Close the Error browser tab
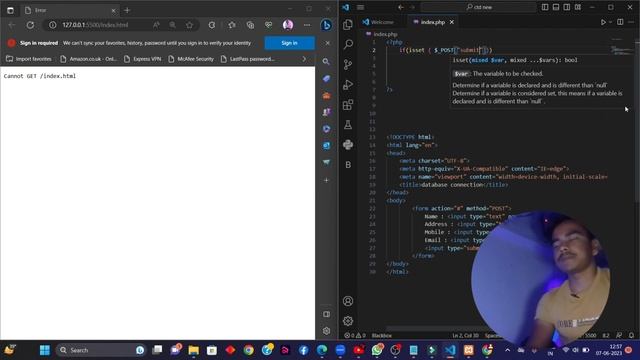 click(x=113, y=10)
